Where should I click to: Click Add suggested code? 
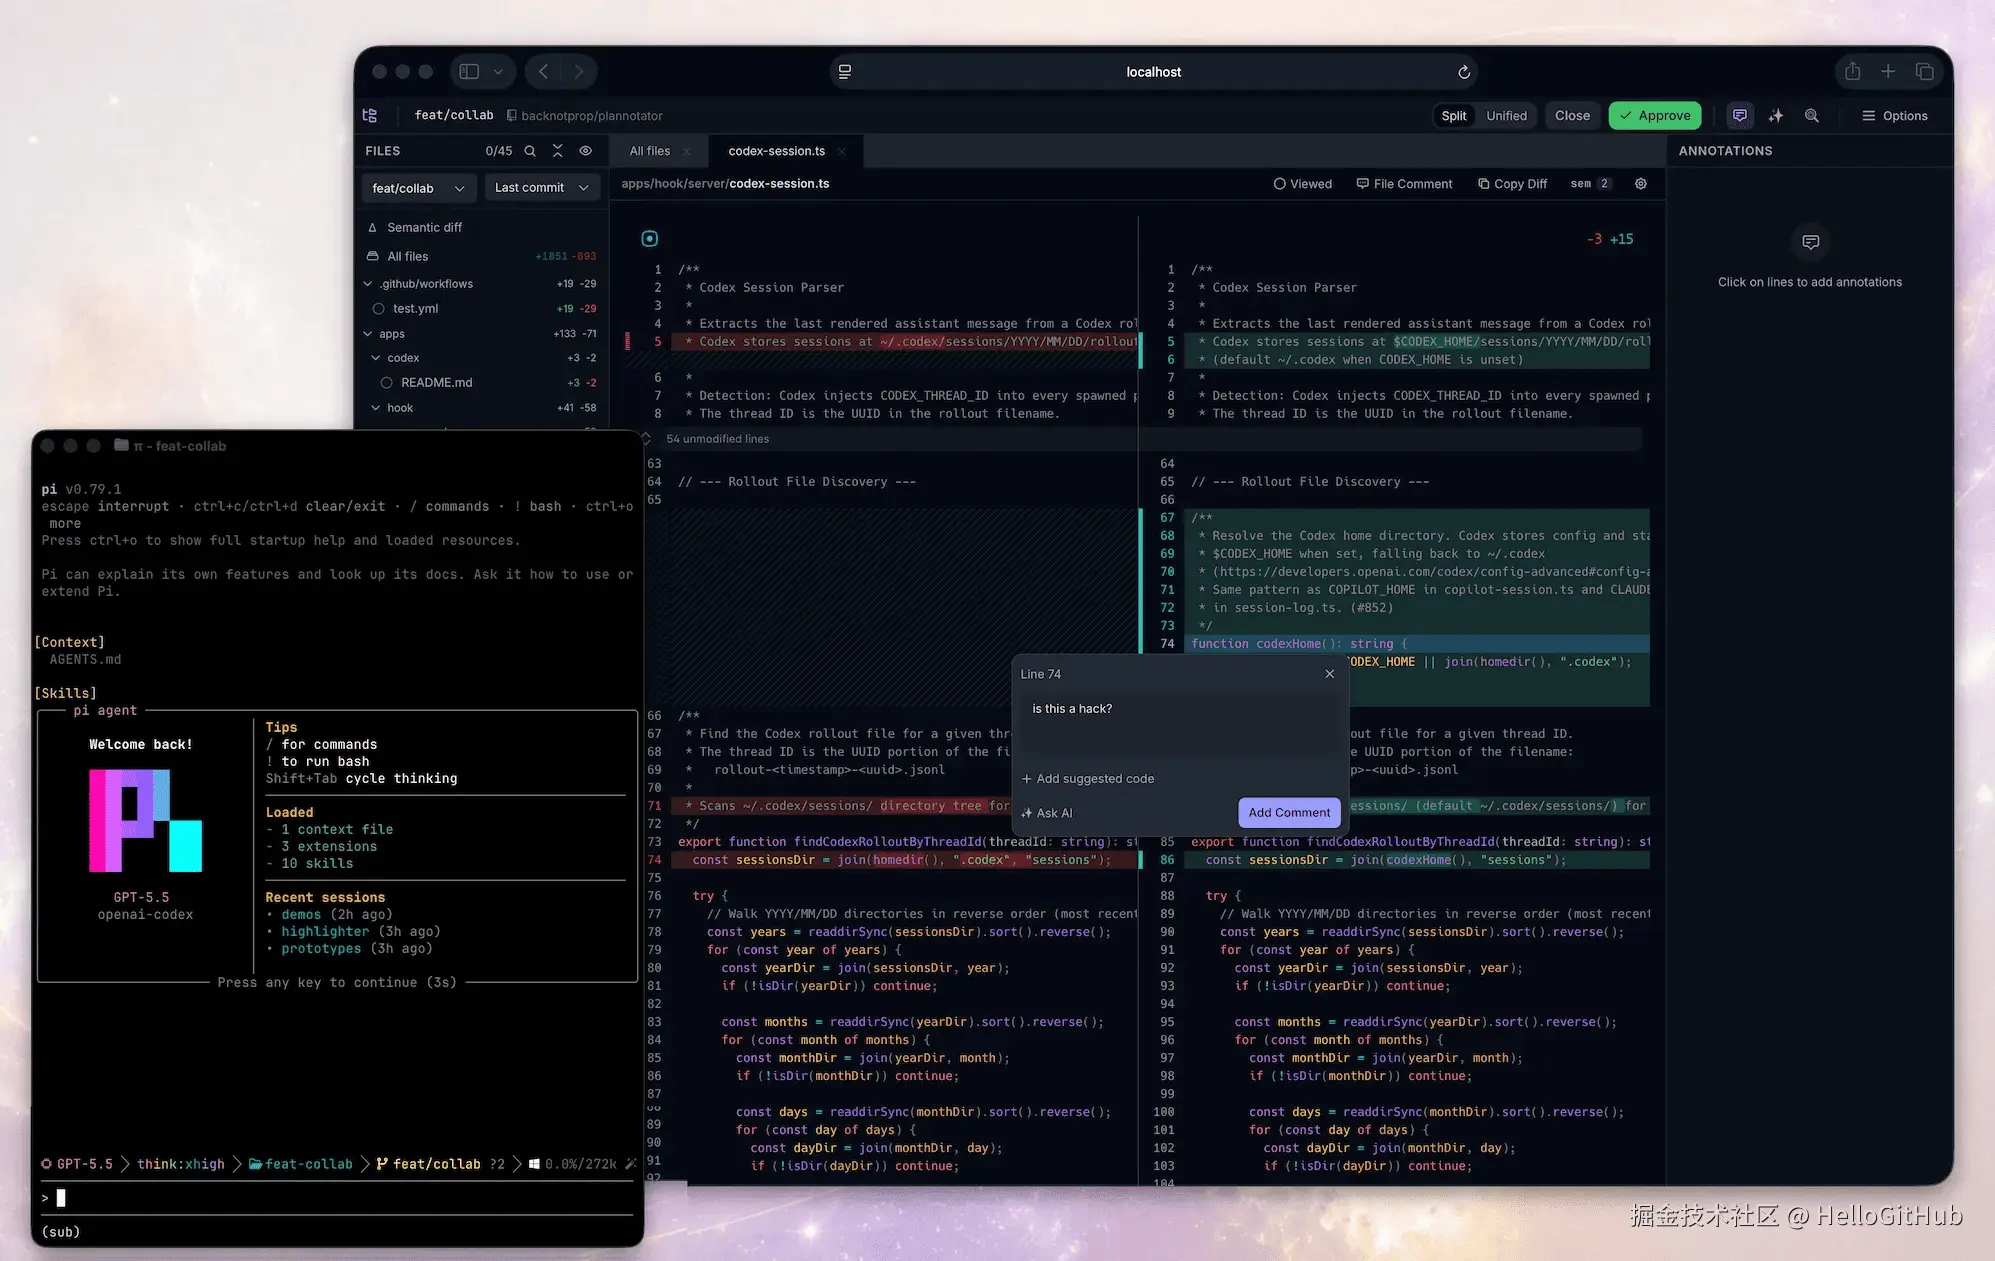click(1087, 779)
